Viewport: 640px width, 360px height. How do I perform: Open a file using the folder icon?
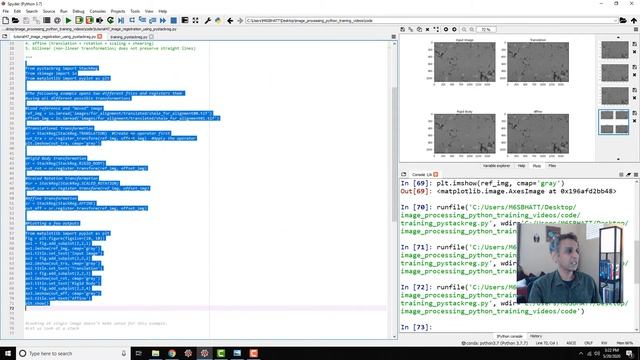[15, 20]
